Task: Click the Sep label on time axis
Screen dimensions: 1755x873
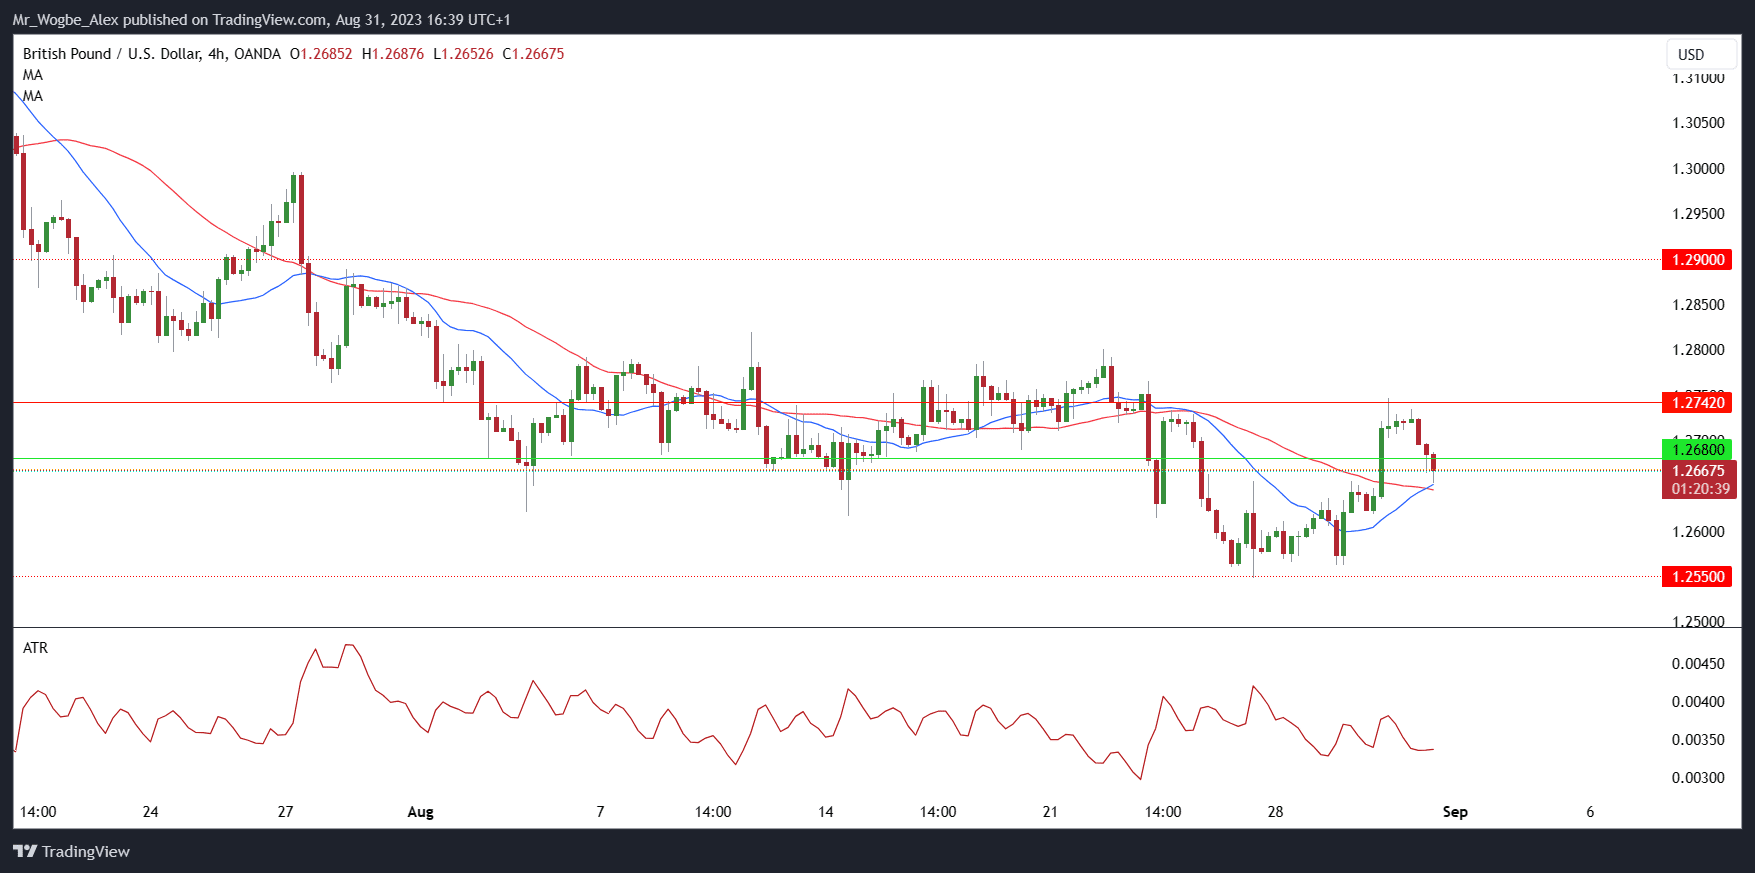Action: pos(1455,812)
